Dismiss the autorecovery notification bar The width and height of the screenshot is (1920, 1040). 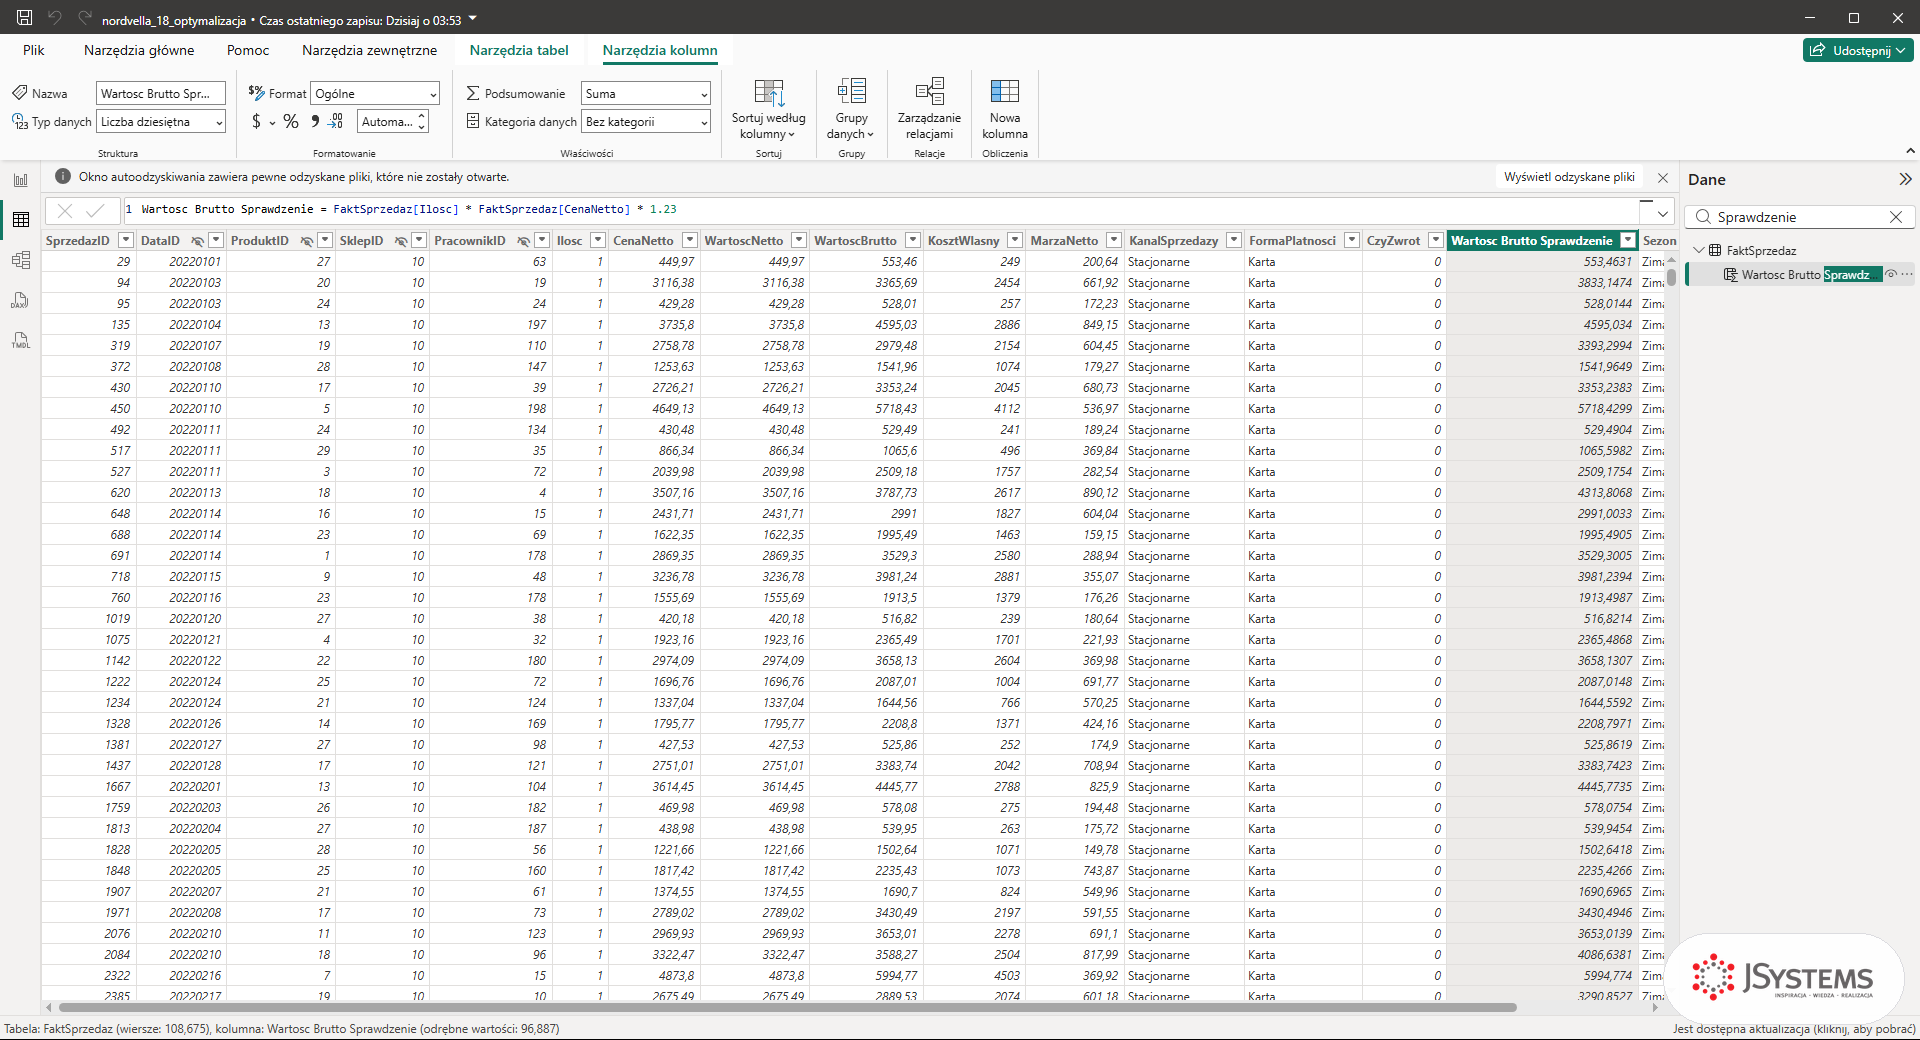click(1663, 177)
